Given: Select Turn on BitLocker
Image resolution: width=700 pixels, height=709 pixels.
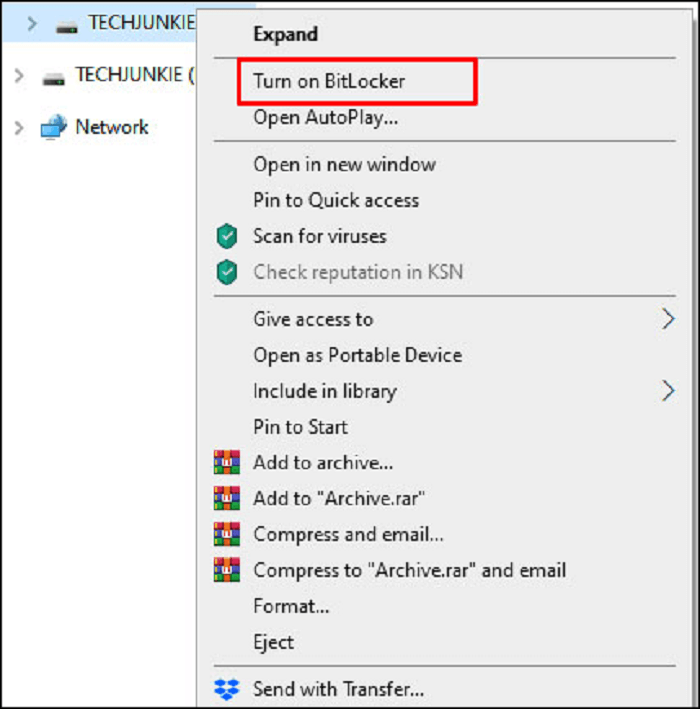Looking at the screenshot, I should (329, 81).
